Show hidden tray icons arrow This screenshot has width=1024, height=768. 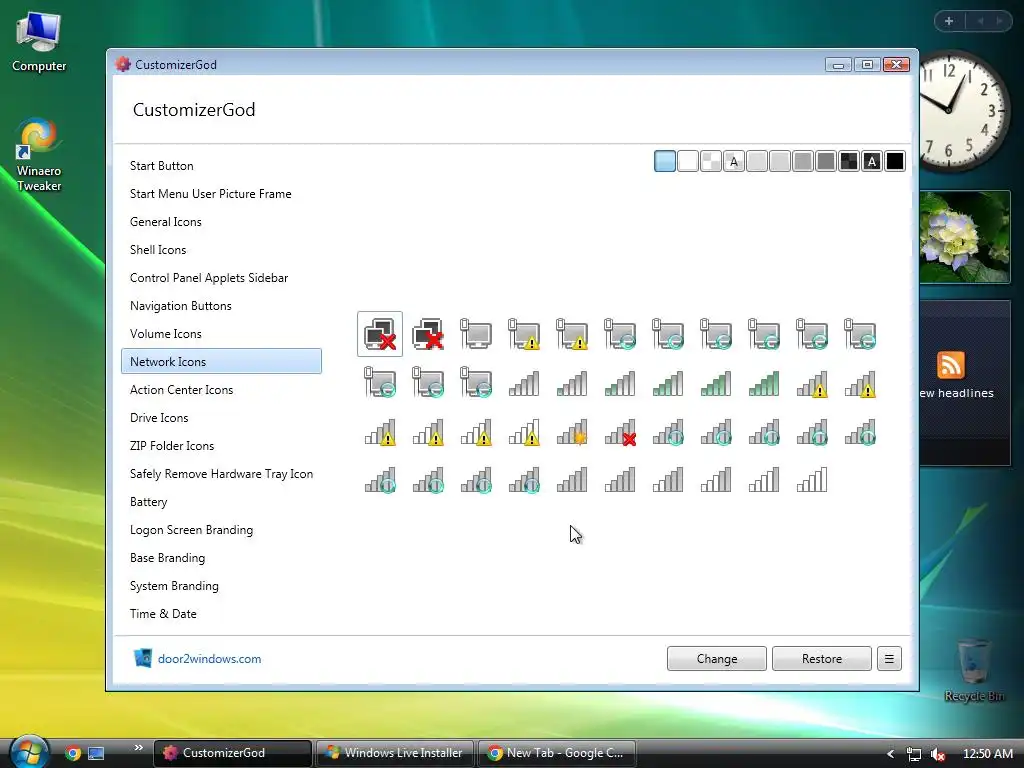[890, 754]
